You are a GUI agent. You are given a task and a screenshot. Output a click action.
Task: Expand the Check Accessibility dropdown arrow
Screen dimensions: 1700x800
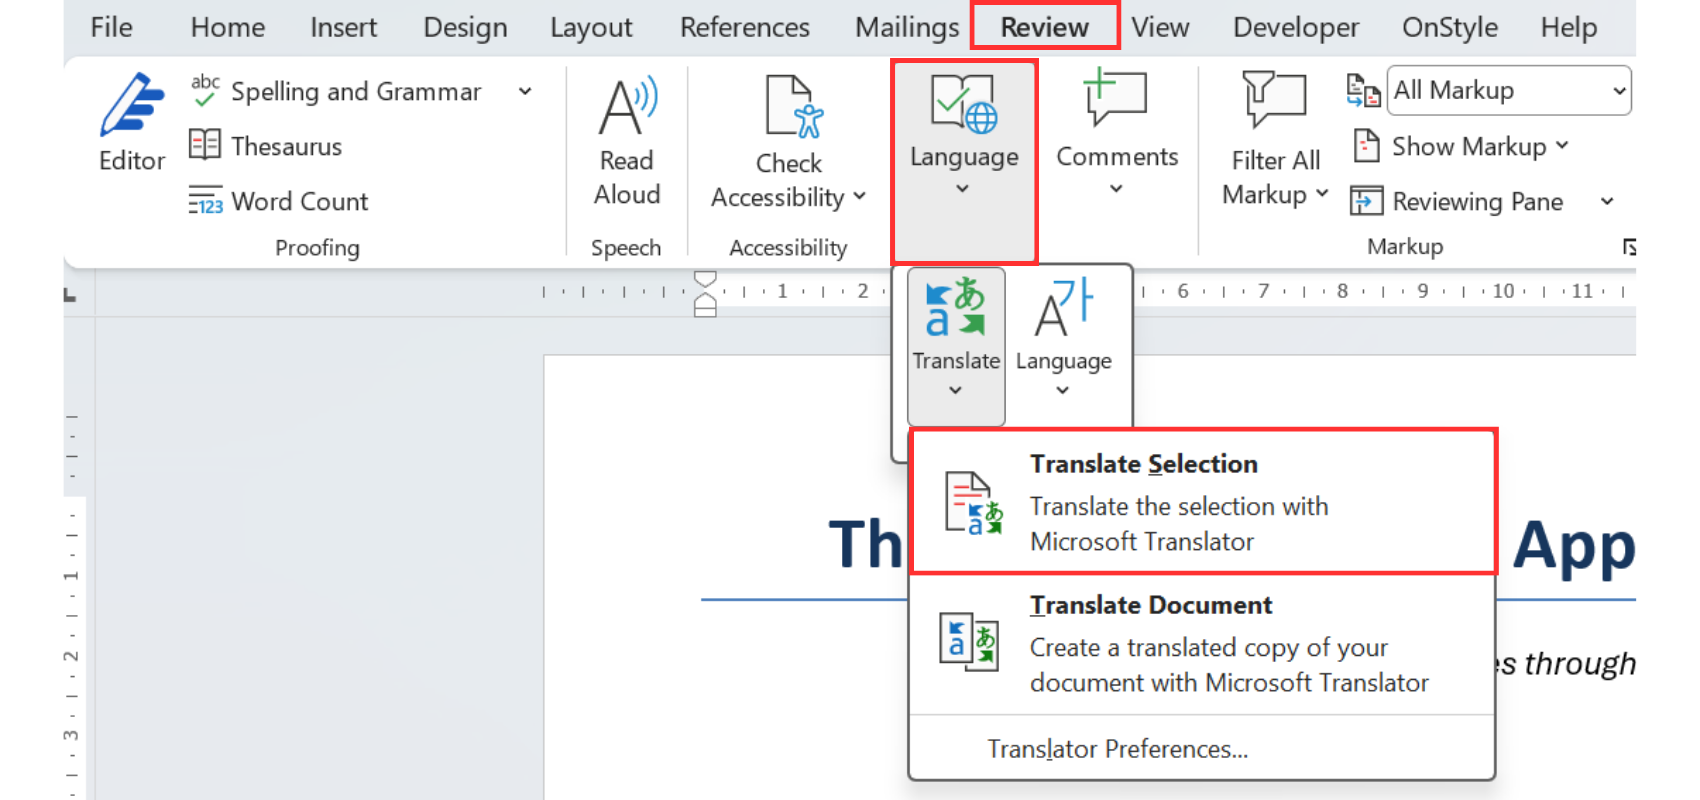point(860,197)
